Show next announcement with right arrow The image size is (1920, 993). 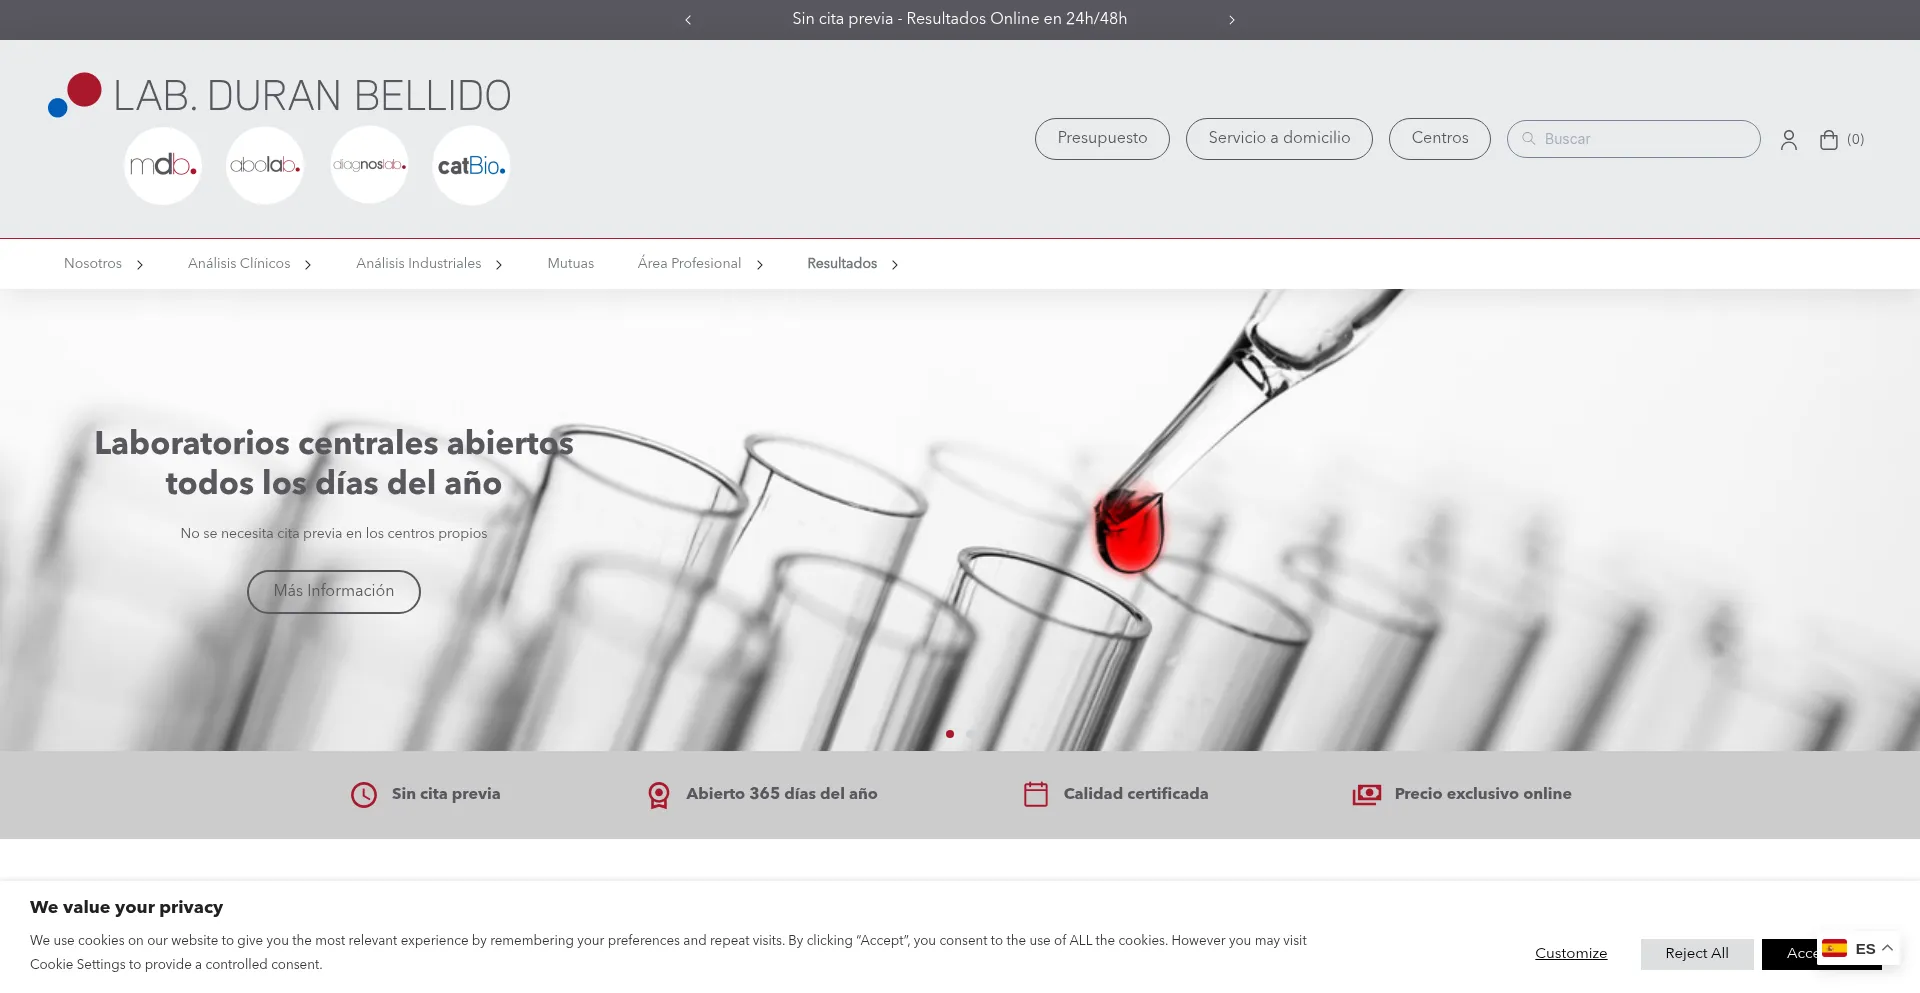coord(1231,20)
